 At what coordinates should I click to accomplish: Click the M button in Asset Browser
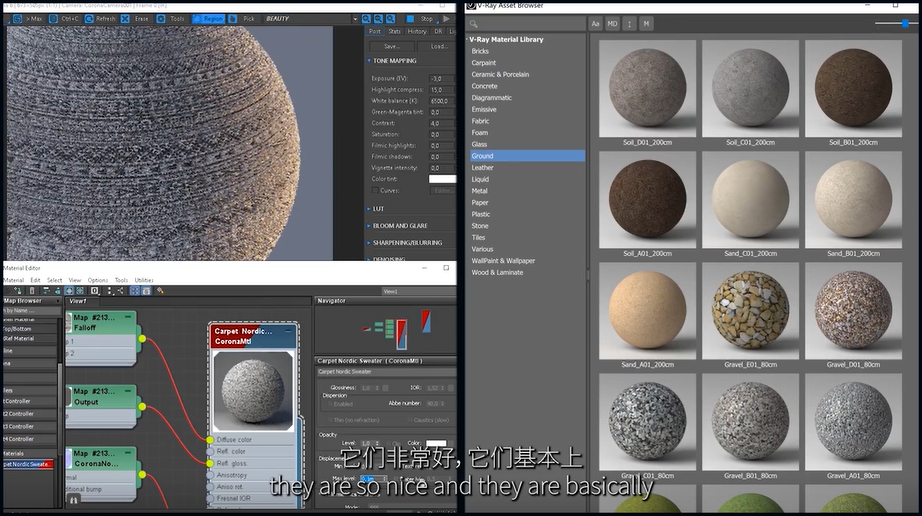pyautogui.click(x=646, y=24)
